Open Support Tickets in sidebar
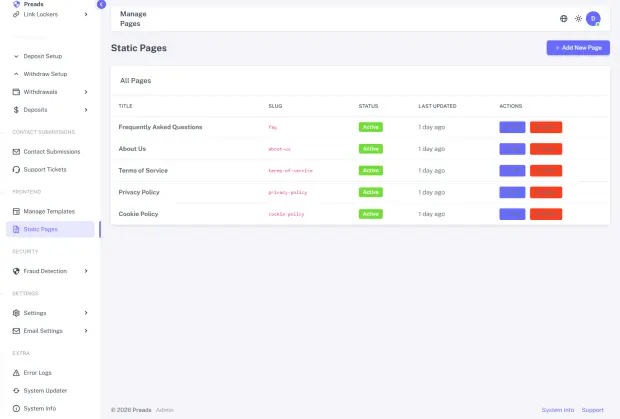The width and height of the screenshot is (620, 419). pyautogui.click(x=50, y=170)
